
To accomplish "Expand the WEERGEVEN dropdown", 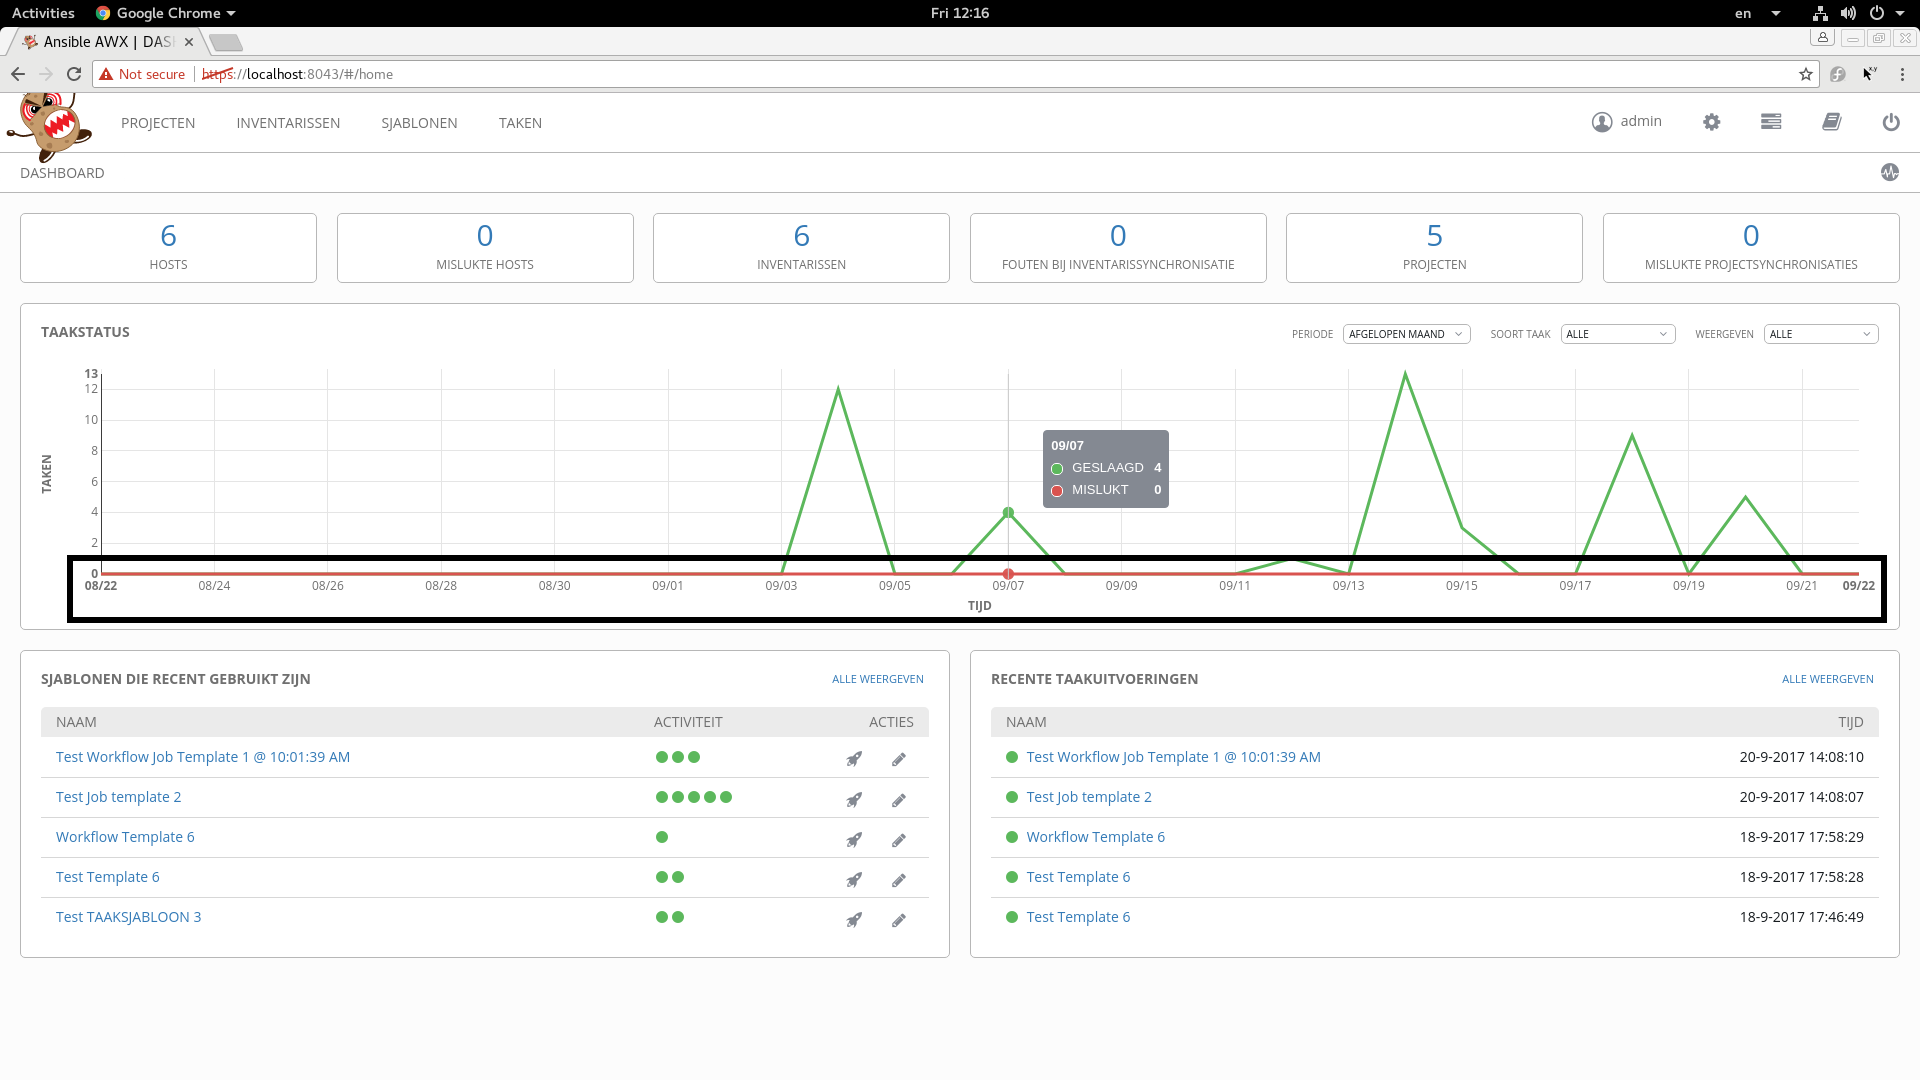I will [x=1820, y=334].
